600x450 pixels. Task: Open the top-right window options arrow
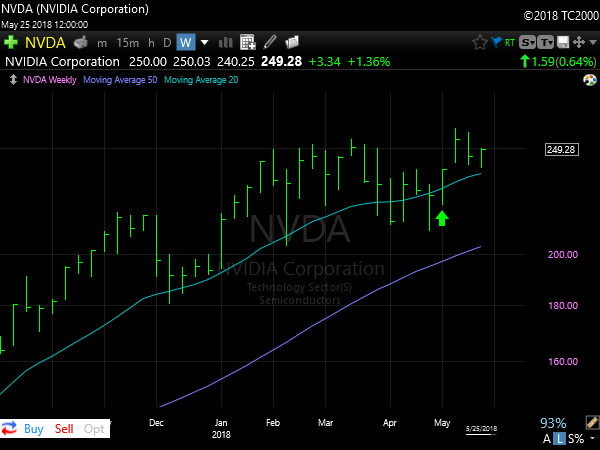[x=593, y=42]
